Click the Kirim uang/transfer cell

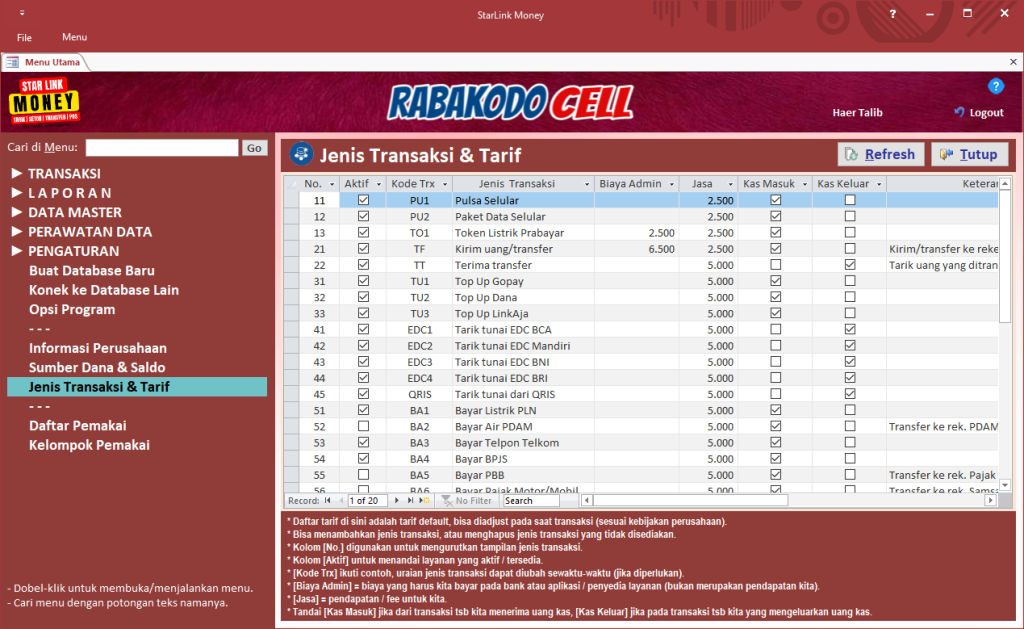coord(523,249)
